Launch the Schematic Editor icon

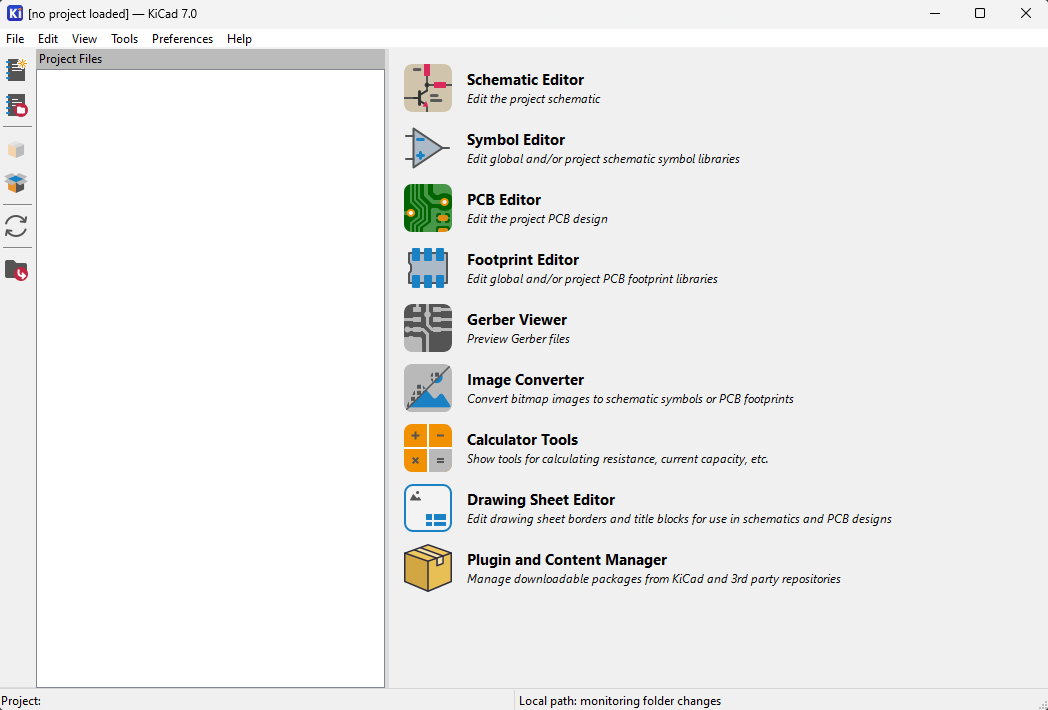click(x=428, y=88)
